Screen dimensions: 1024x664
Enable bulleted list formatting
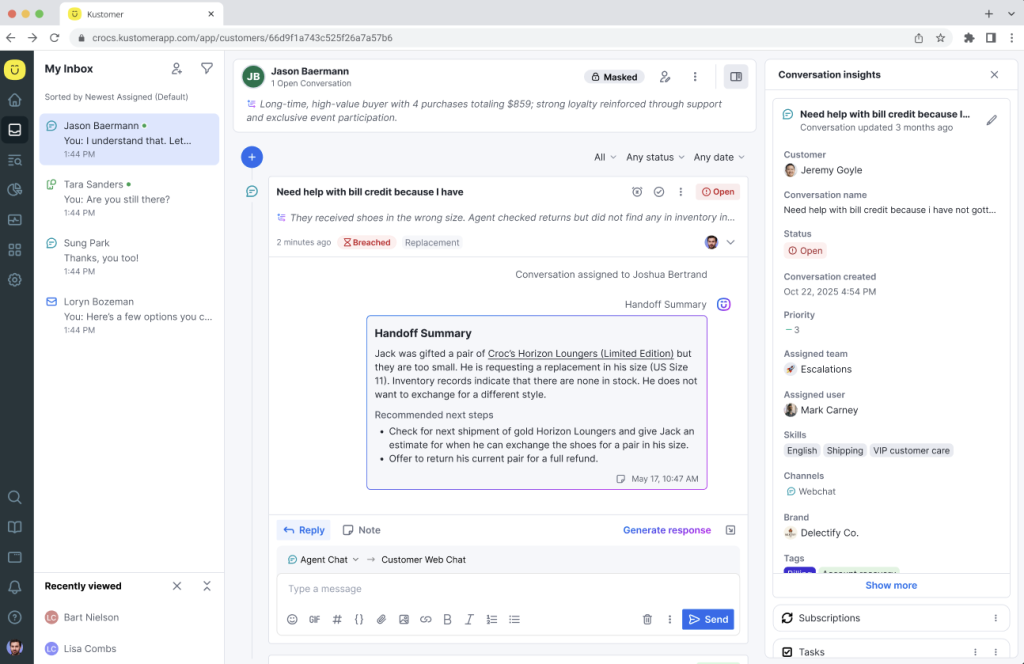pyautogui.click(x=514, y=619)
